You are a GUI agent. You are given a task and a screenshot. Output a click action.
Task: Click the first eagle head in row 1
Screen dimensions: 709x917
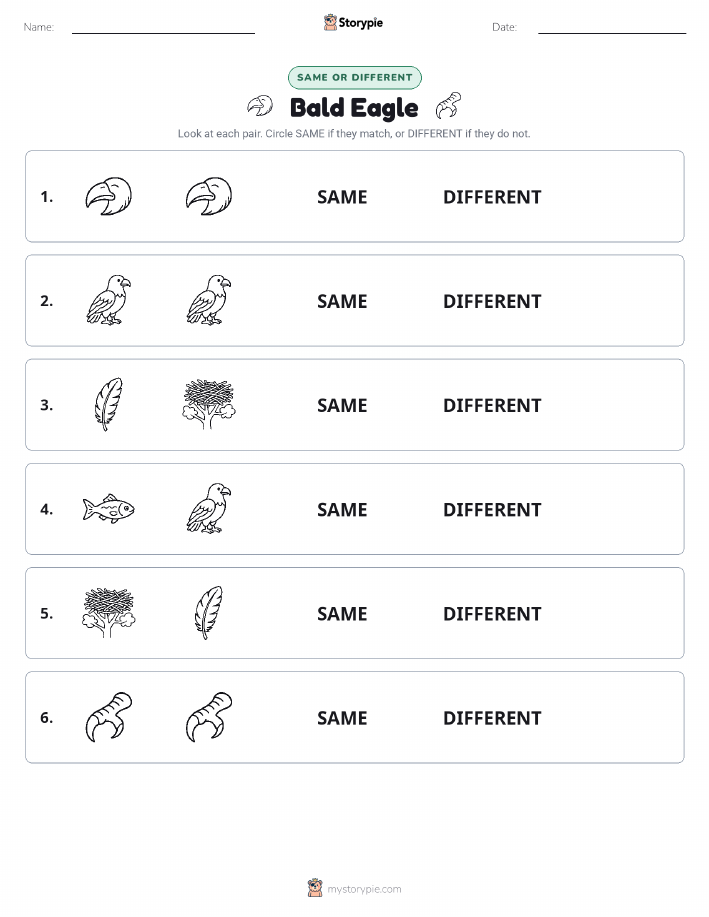pyautogui.click(x=109, y=196)
